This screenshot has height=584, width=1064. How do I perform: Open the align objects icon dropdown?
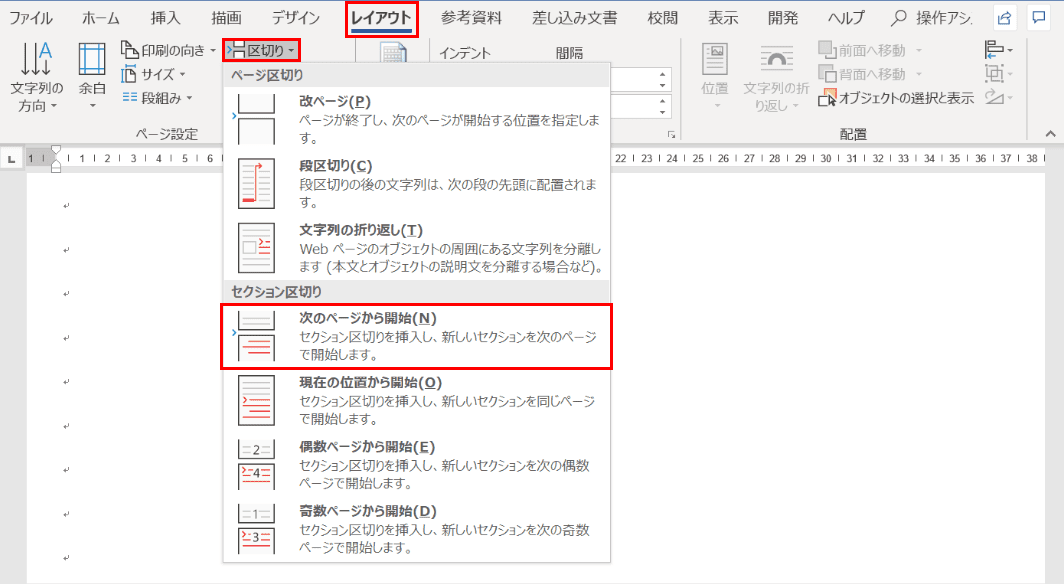[999, 50]
